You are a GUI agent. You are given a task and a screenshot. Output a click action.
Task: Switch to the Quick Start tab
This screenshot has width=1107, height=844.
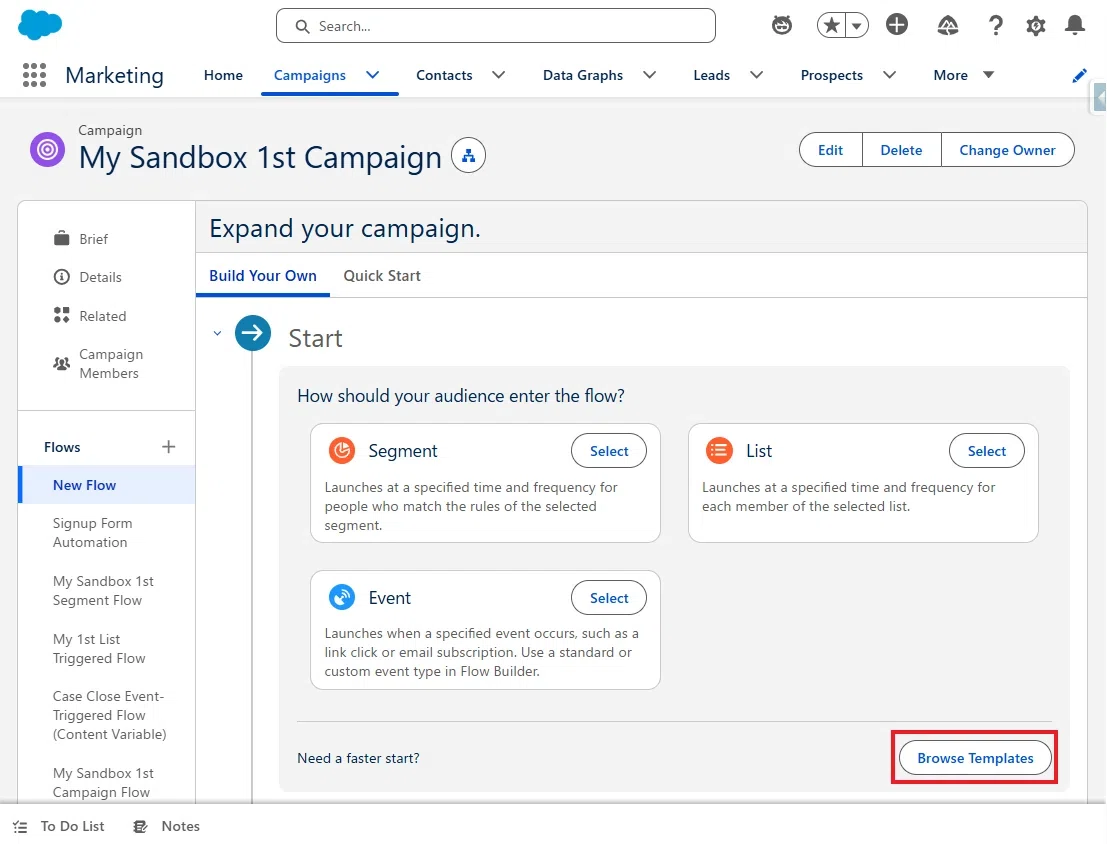click(x=382, y=275)
